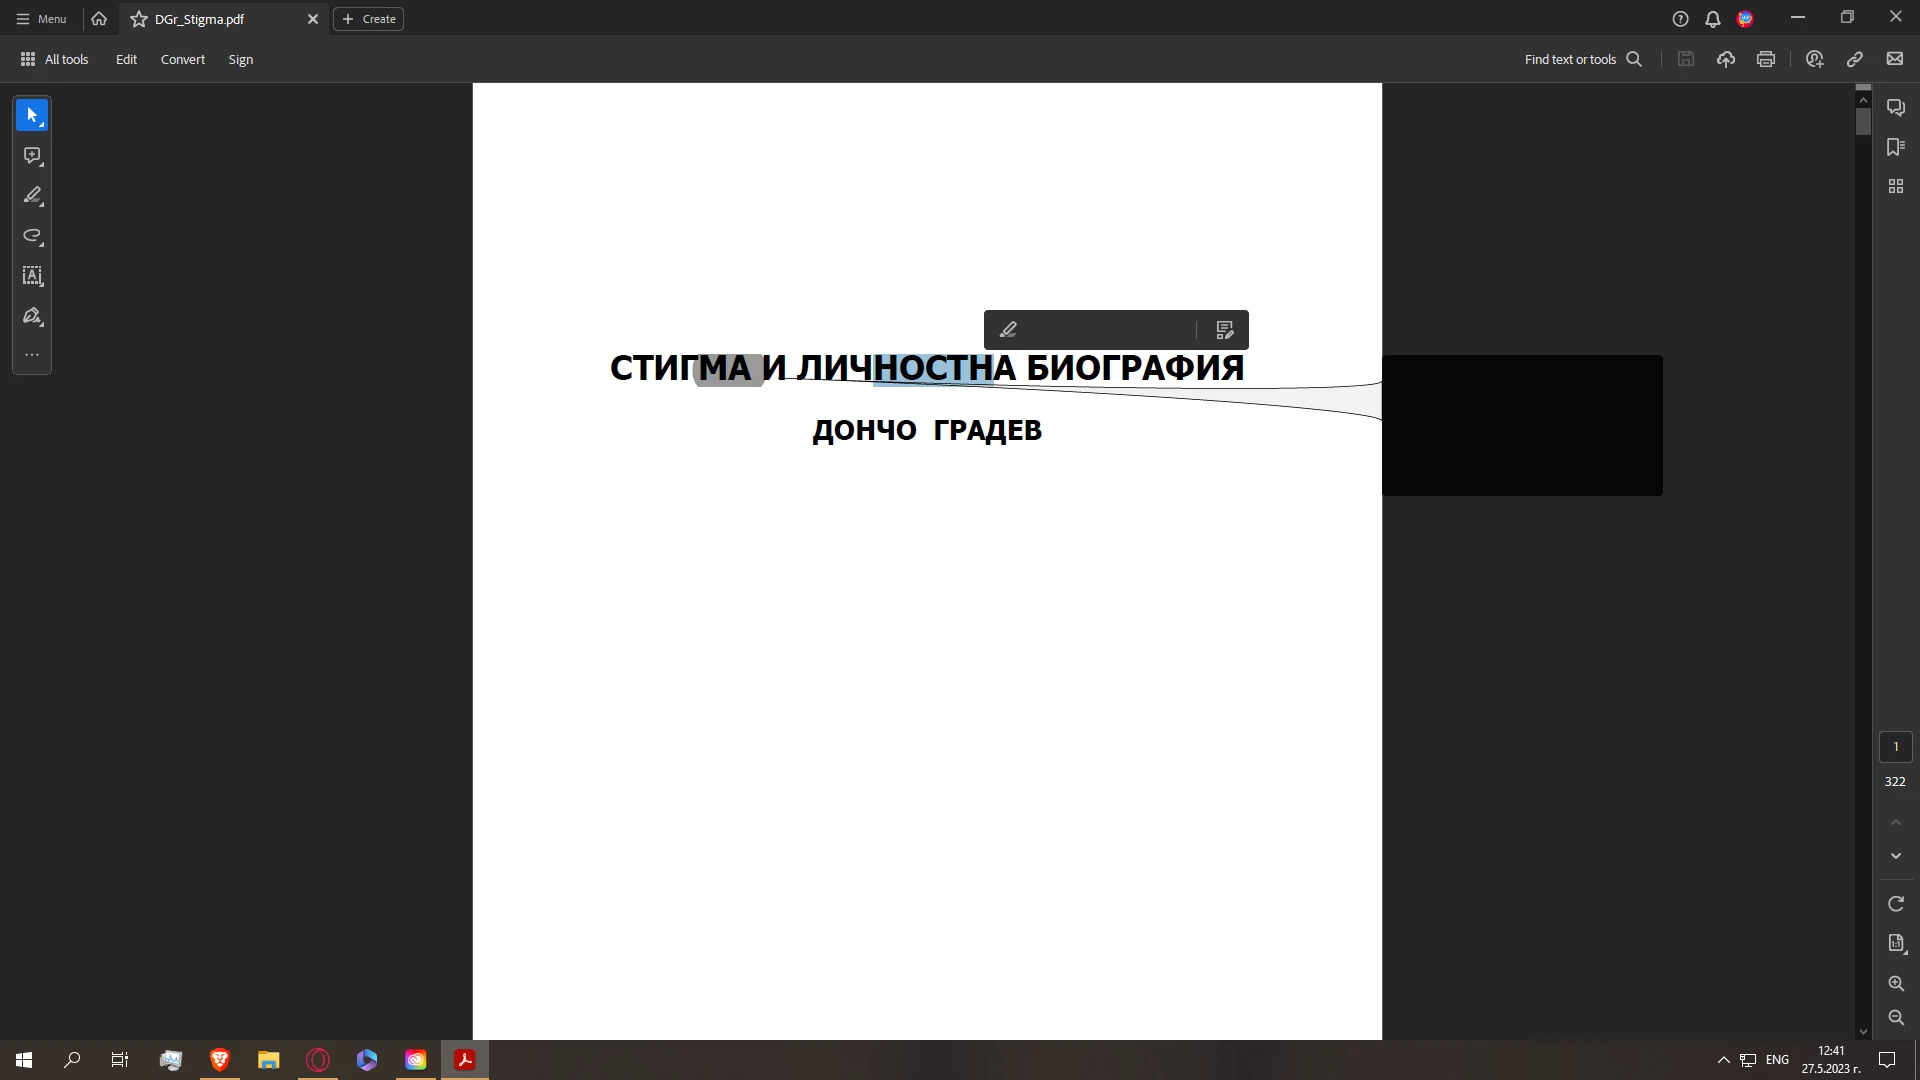This screenshot has height=1080, width=1920.
Task: Open the bookmarks panel
Action: (1895, 147)
